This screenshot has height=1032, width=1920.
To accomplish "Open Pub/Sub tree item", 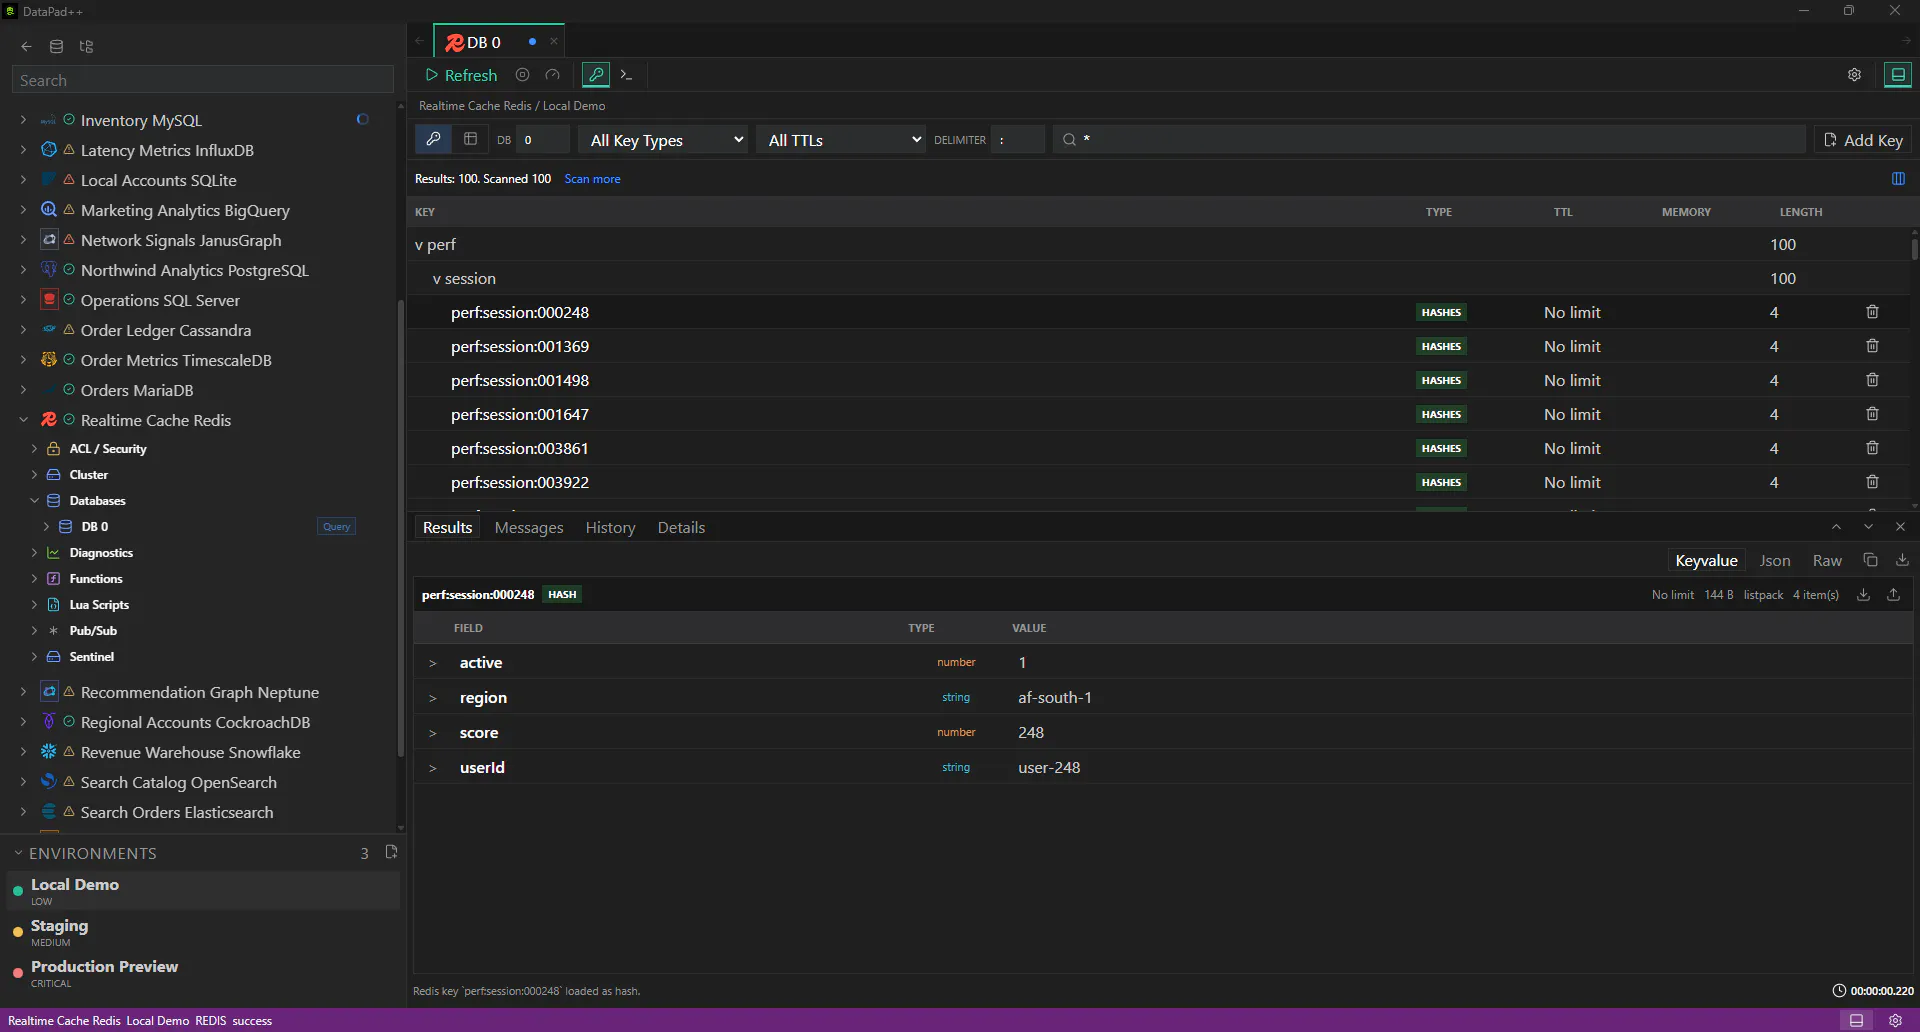I will [x=93, y=630].
